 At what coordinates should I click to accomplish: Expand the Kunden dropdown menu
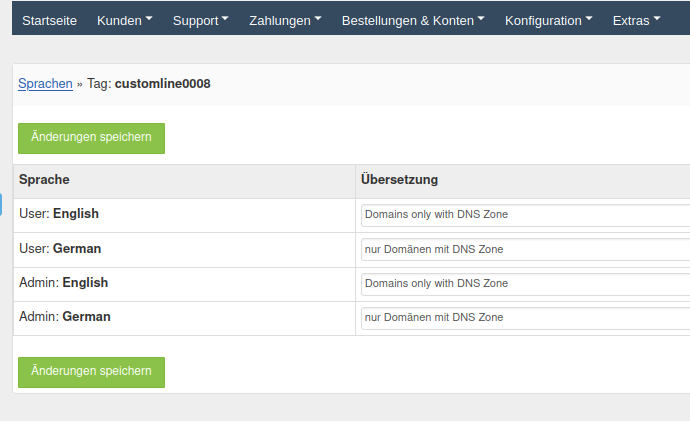click(x=124, y=20)
